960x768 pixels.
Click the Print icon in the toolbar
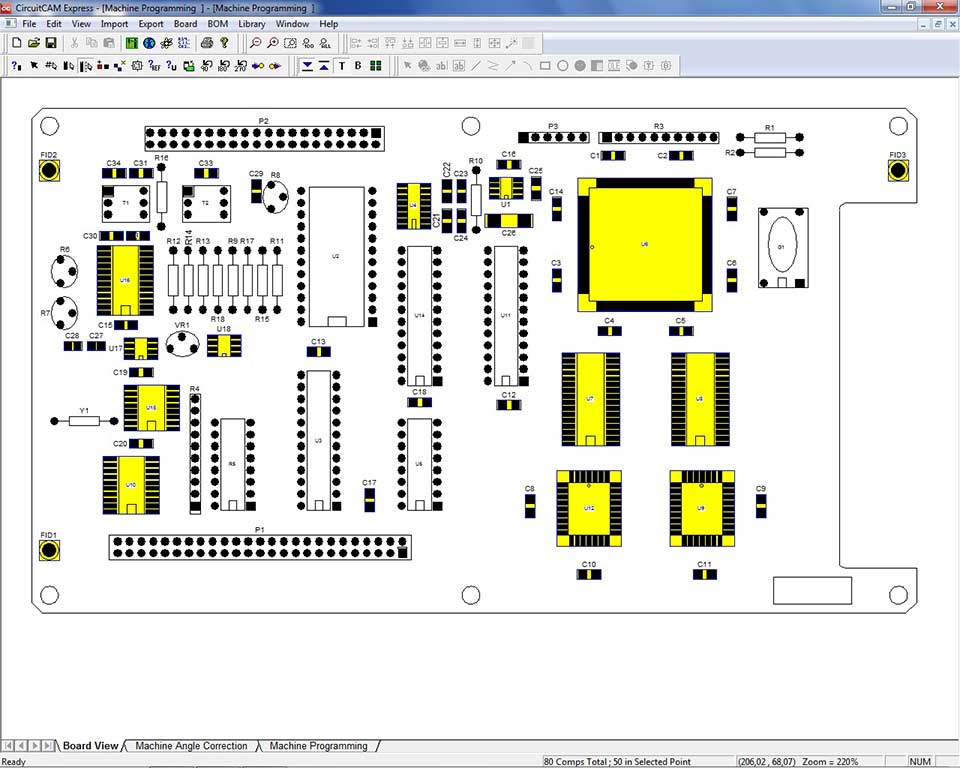(207, 43)
